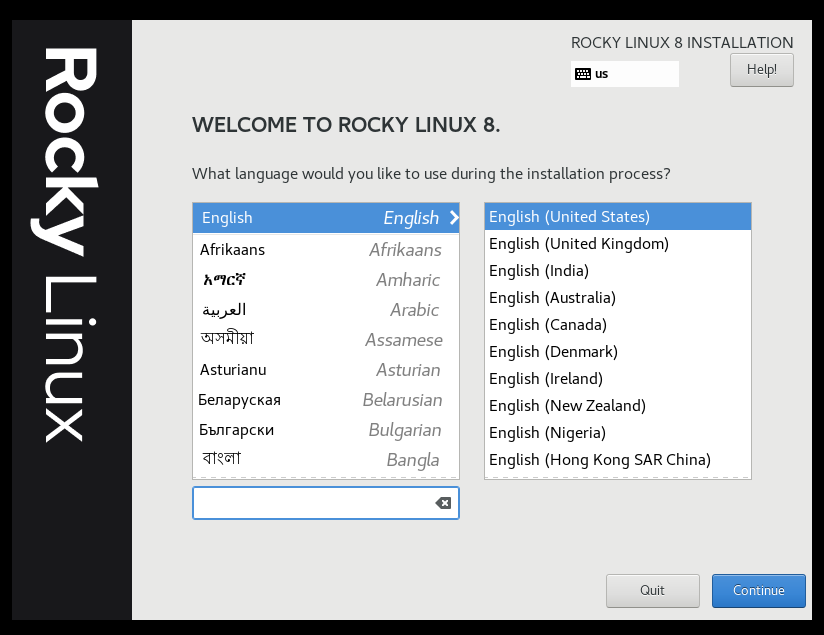Clear the language search field with backspace icon
The width and height of the screenshot is (824, 635).
(x=443, y=503)
